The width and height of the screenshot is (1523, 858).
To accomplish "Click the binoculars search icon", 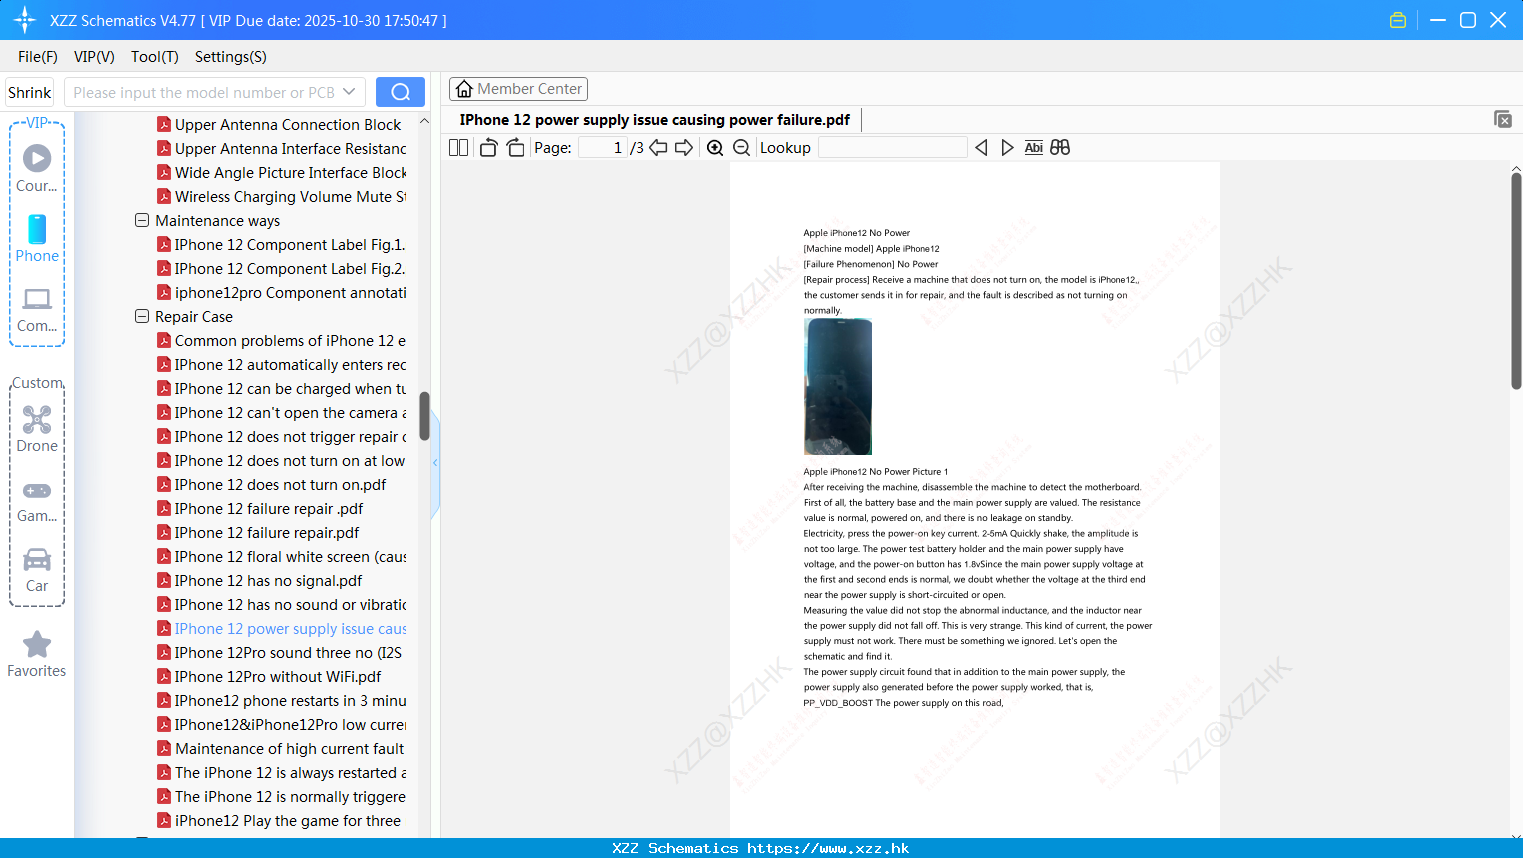I will tap(1060, 148).
